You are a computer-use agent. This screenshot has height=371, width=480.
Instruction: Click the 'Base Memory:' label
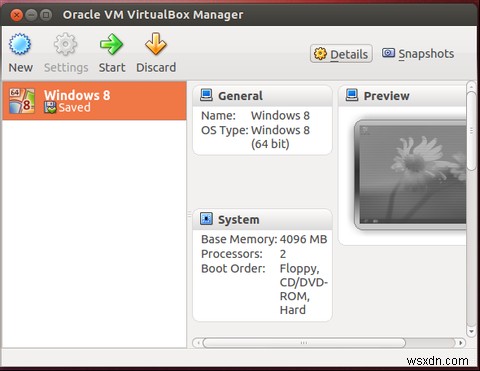(x=239, y=239)
